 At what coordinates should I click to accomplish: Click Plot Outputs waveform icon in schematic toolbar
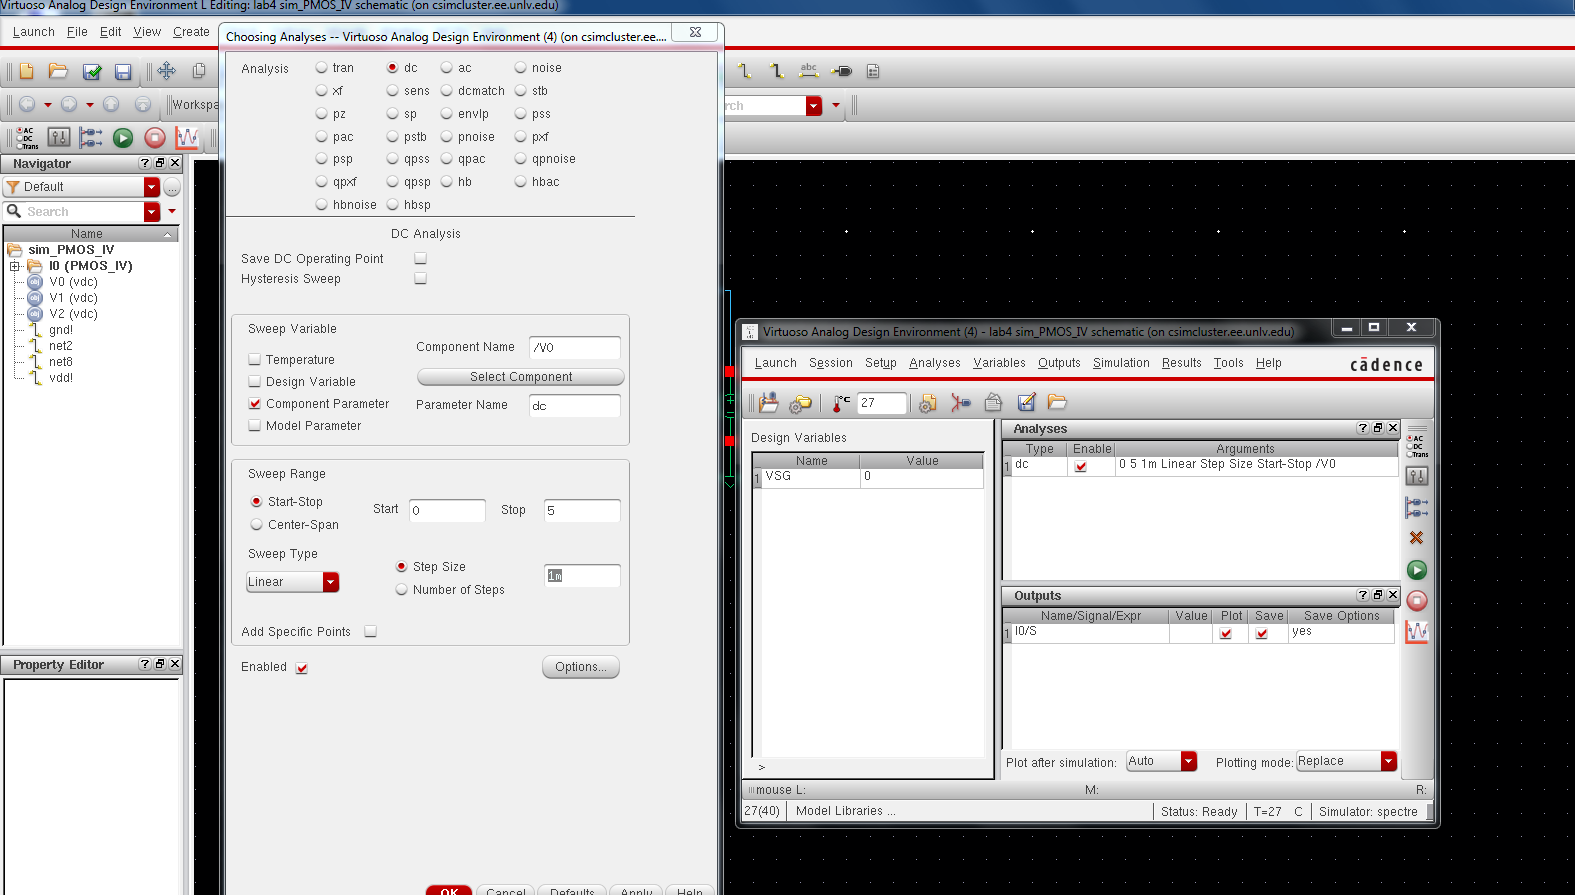coord(187,137)
